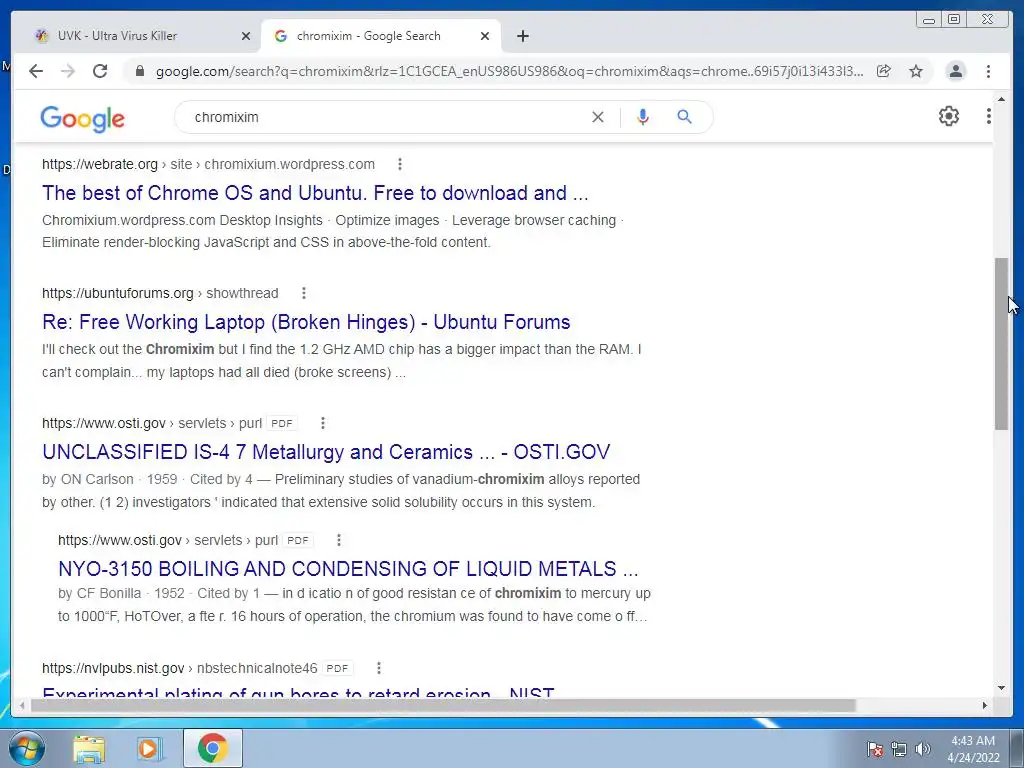Open the Action Center flag in system tray
The width and height of the screenshot is (1024, 768).
tap(875, 749)
